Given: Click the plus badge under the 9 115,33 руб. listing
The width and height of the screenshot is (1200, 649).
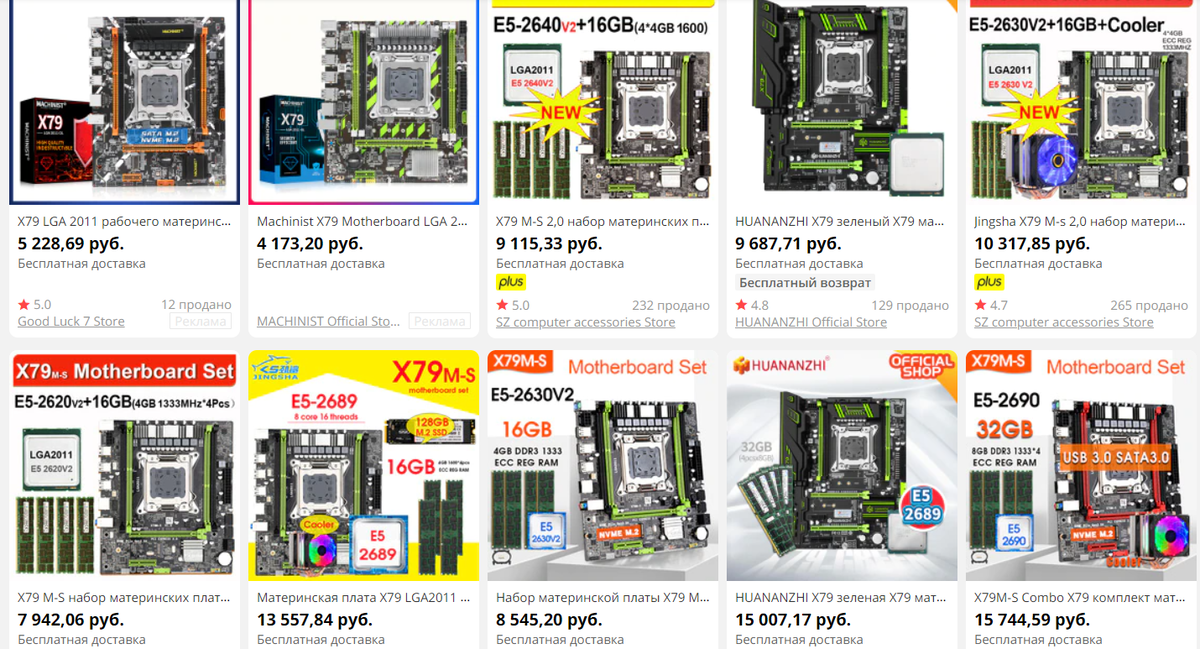Looking at the screenshot, I should (510, 283).
